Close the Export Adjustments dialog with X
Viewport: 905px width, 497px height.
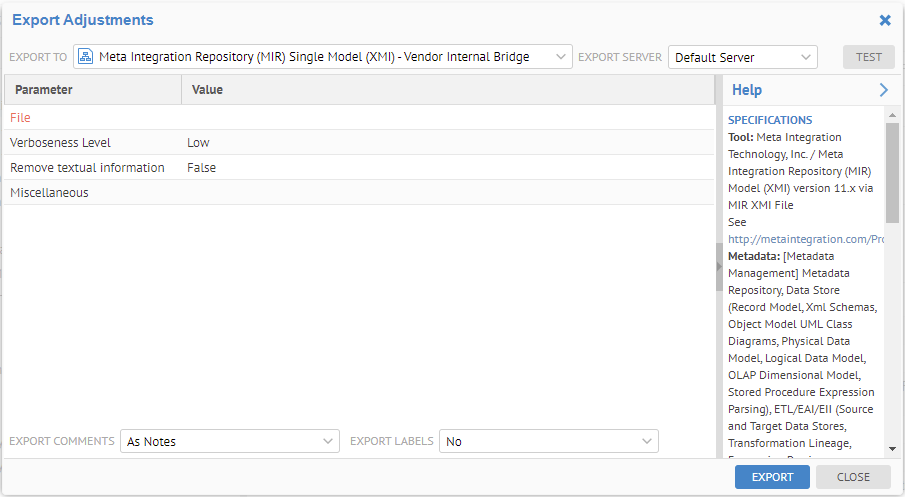[x=885, y=20]
